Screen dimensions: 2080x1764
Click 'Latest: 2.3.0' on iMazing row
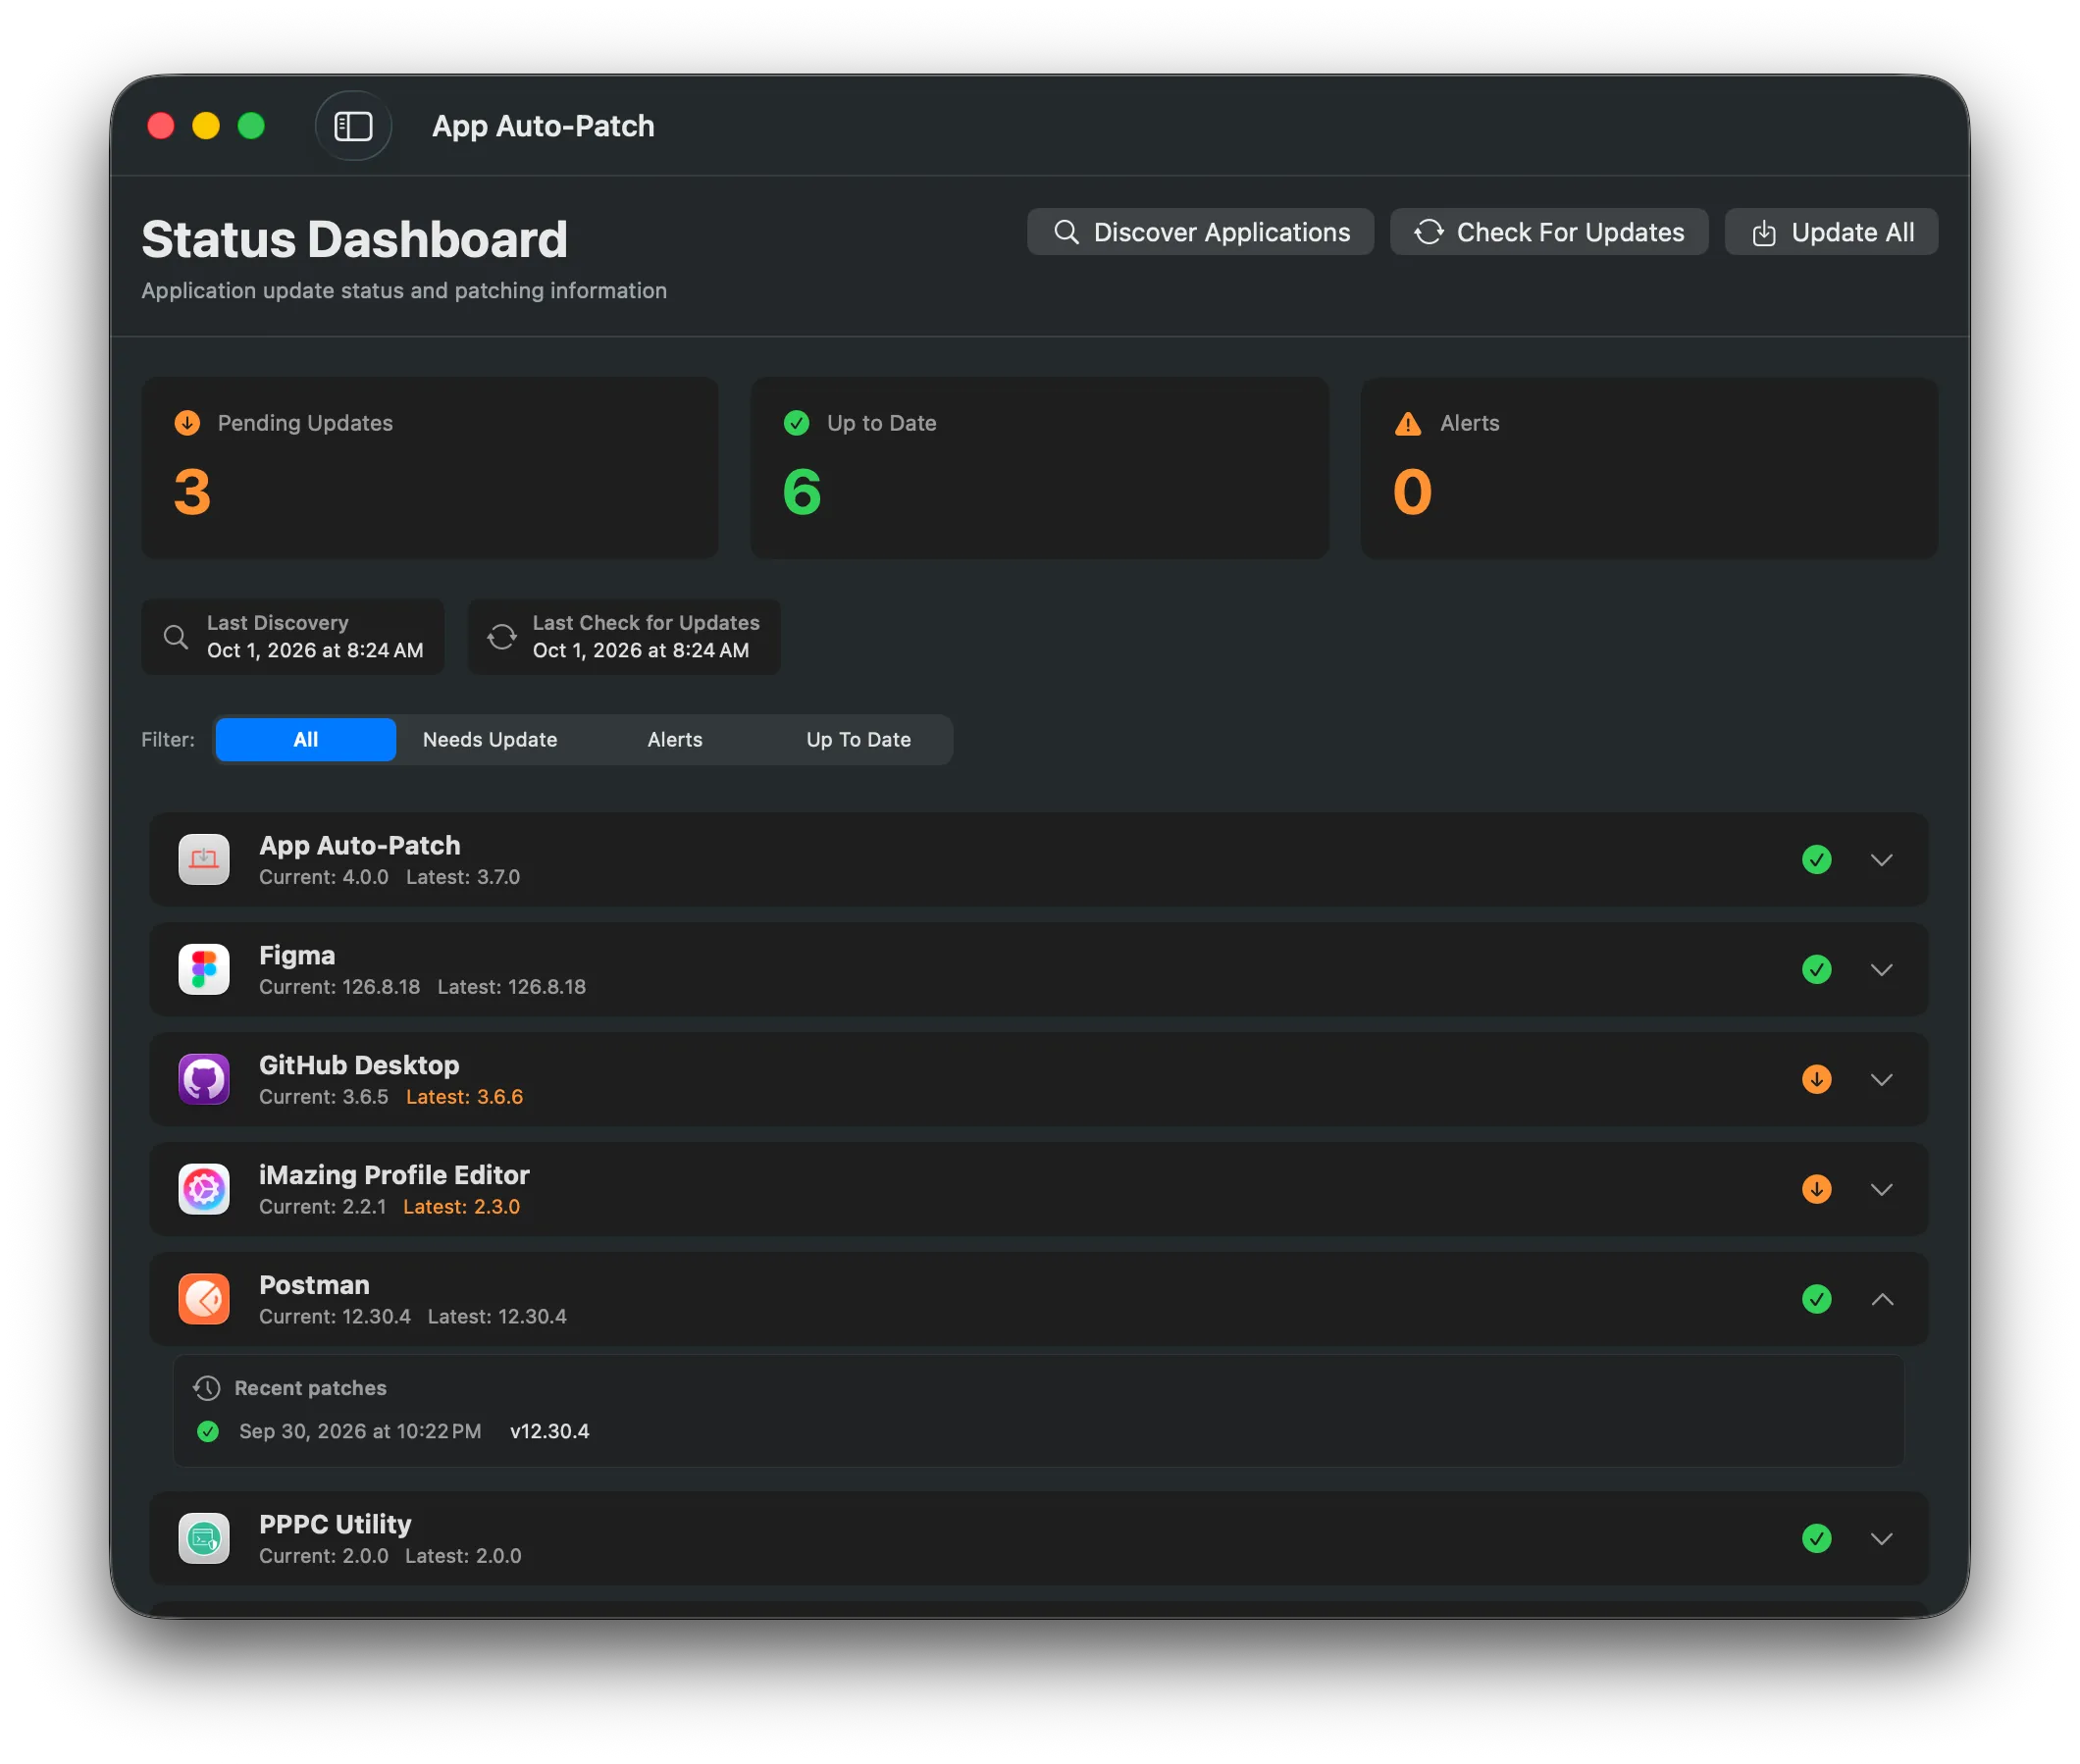click(461, 1207)
